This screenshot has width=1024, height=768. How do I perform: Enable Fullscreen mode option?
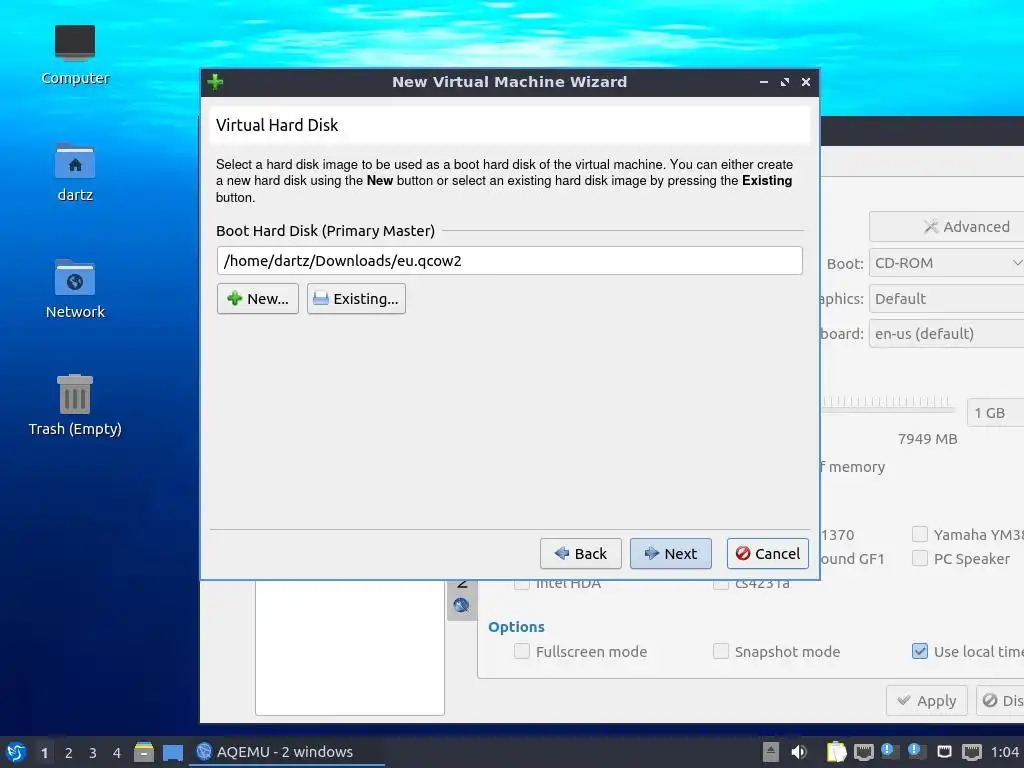522,651
